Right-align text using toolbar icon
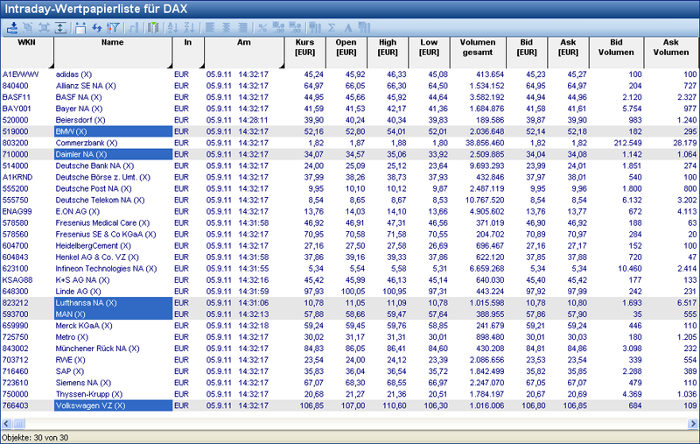This screenshot has width=700, height=444. point(243,27)
